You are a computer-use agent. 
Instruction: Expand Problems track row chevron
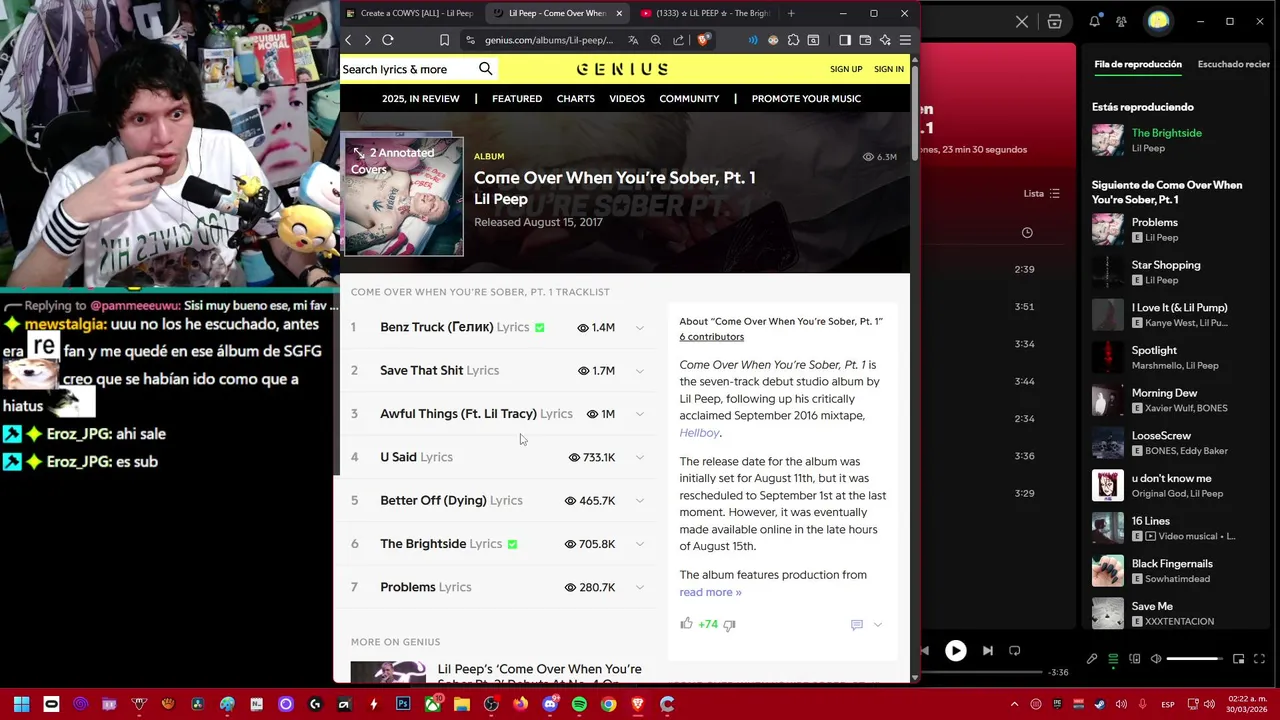640,587
